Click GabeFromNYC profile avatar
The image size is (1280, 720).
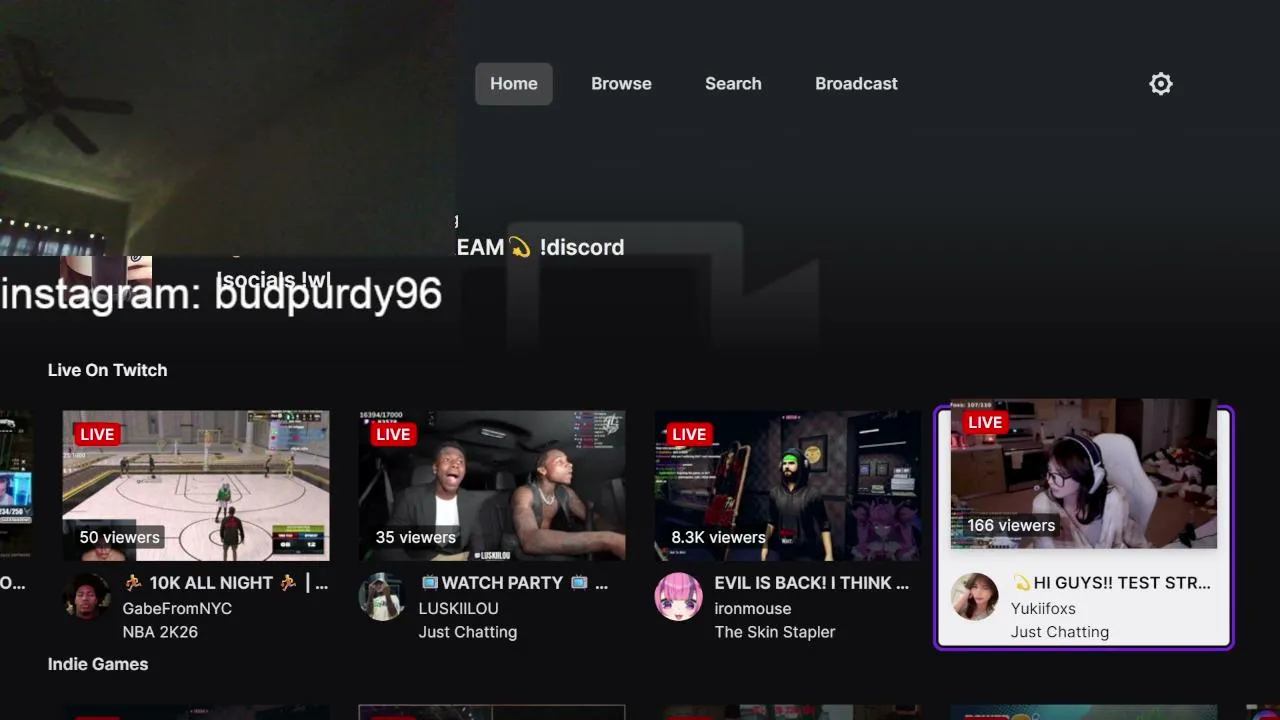tap(87, 597)
